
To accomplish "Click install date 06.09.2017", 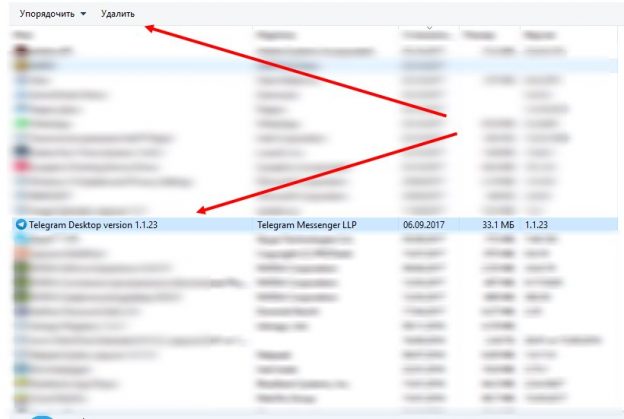I will point(423,225).
